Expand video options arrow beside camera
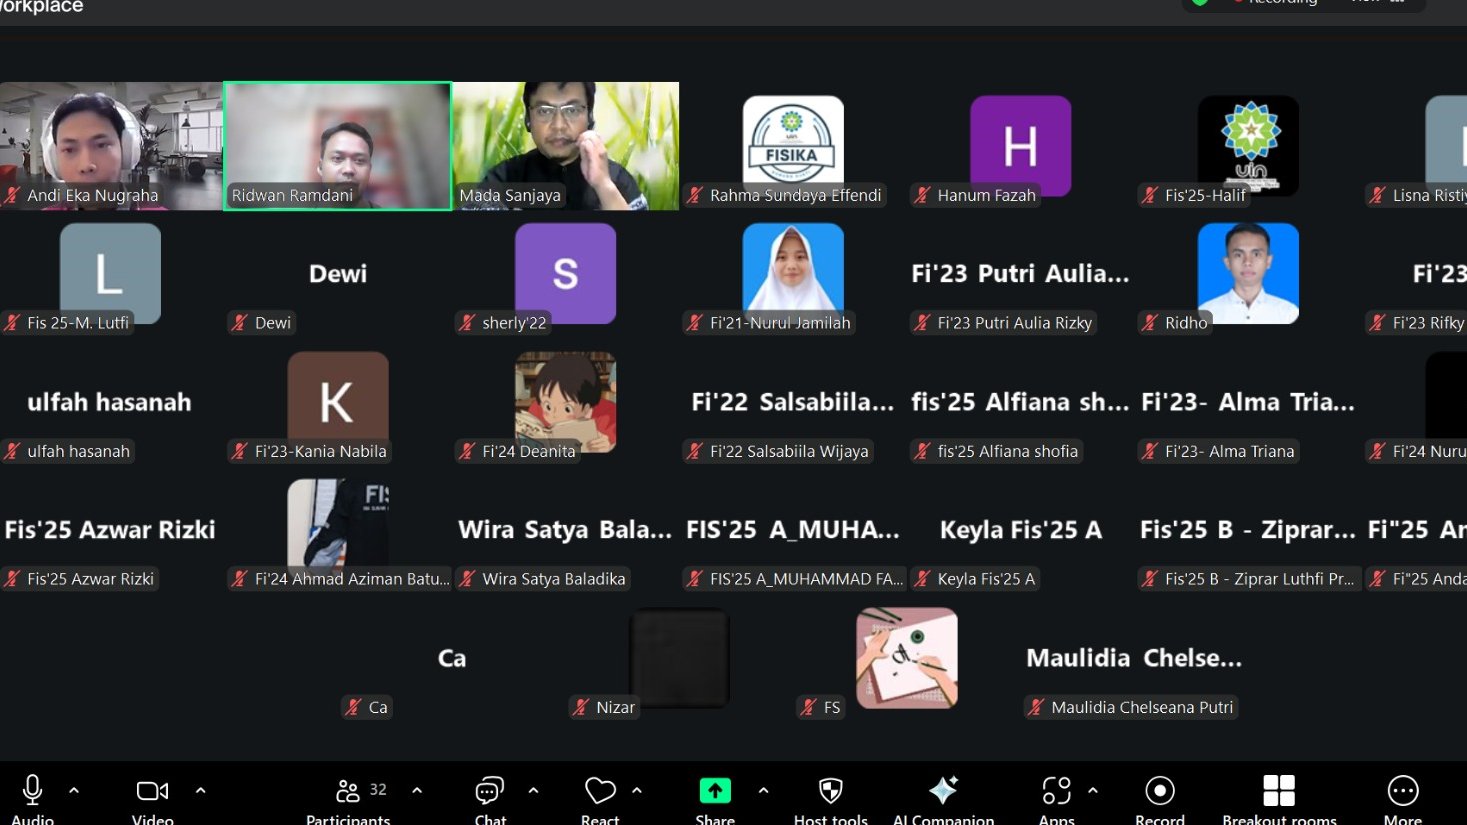Screen dimensions: 1467x825 (x=200, y=790)
